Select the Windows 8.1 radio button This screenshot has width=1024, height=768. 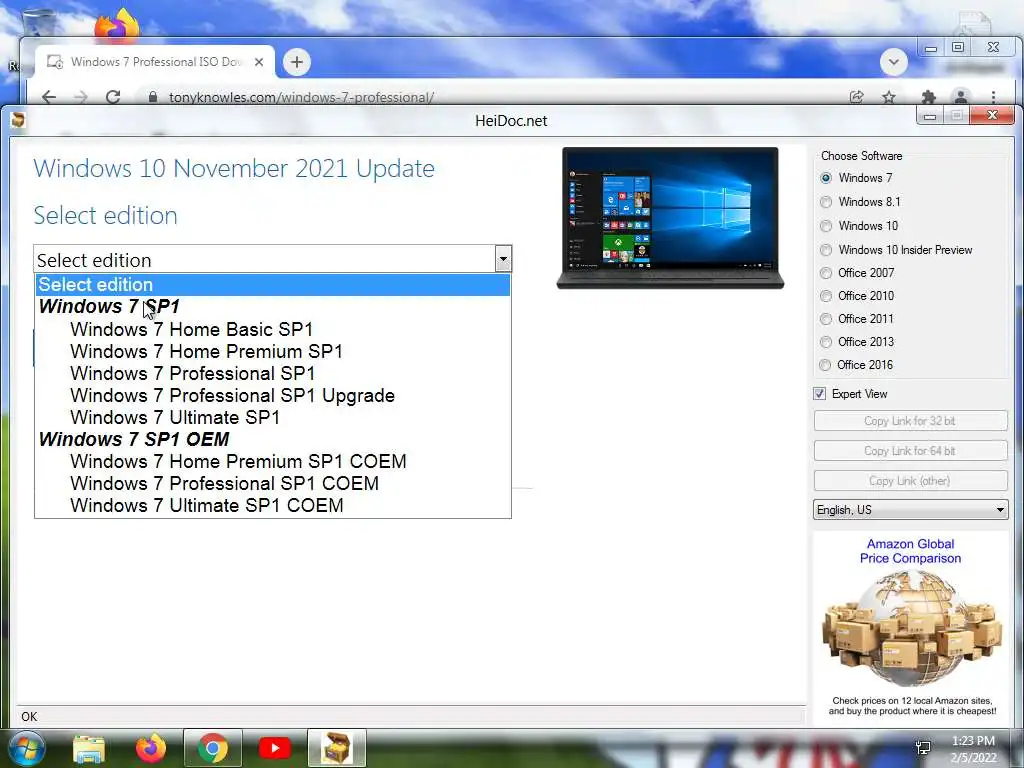point(826,202)
